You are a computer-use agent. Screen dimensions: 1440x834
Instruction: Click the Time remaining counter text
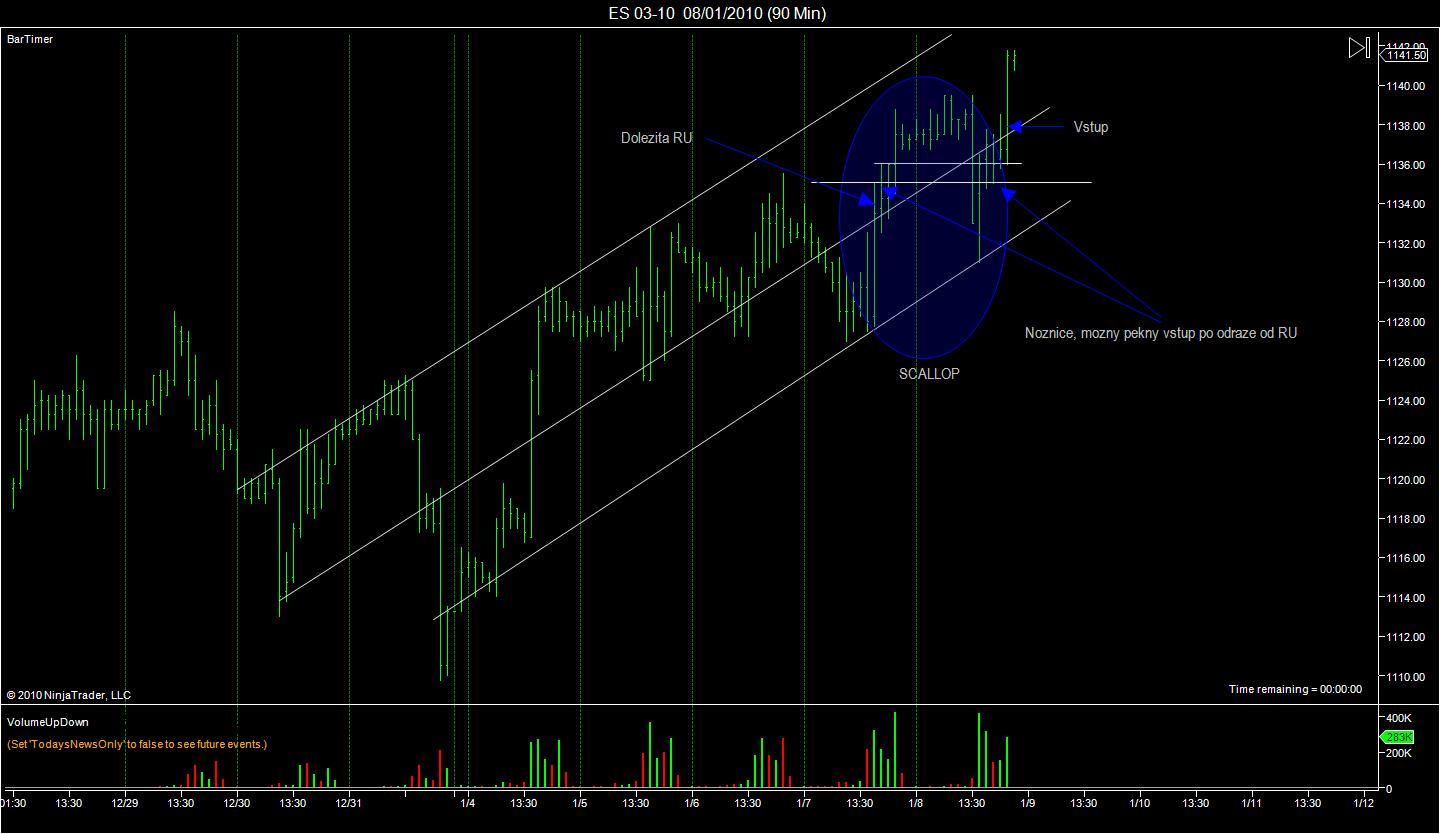coord(1295,689)
